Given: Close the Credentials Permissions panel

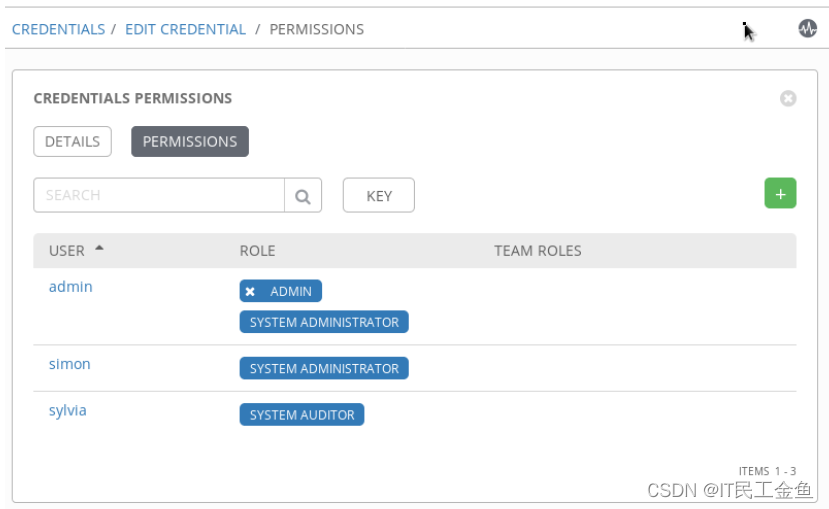Looking at the screenshot, I should [x=788, y=98].
